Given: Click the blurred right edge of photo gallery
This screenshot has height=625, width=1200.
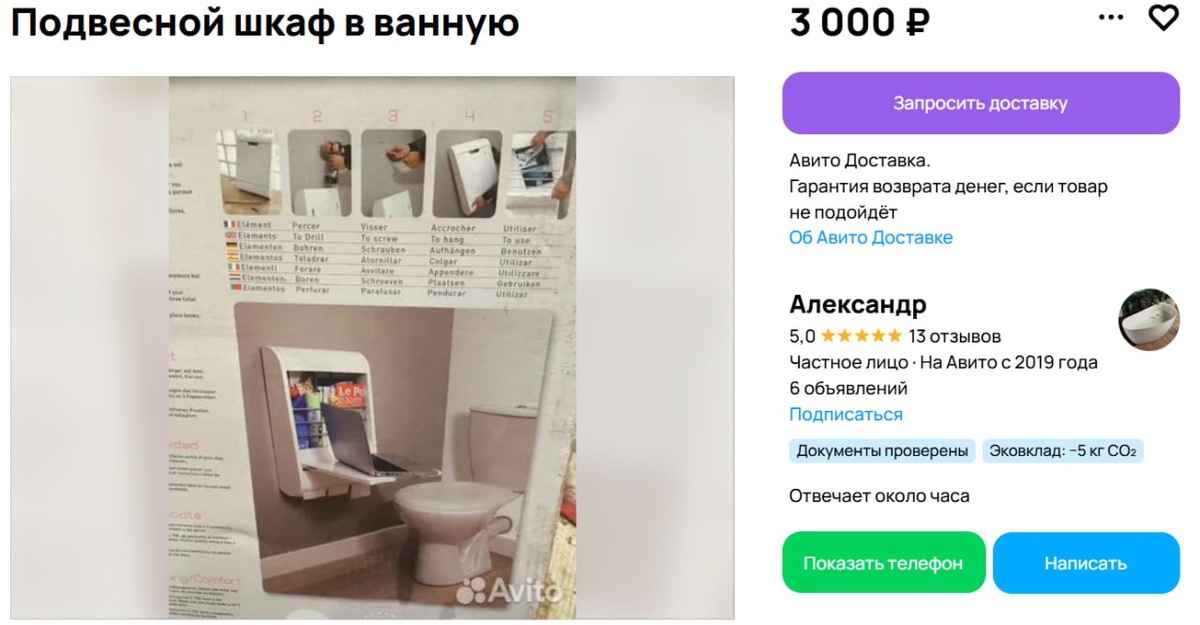Looking at the screenshot, I should [x=655, y=347].
